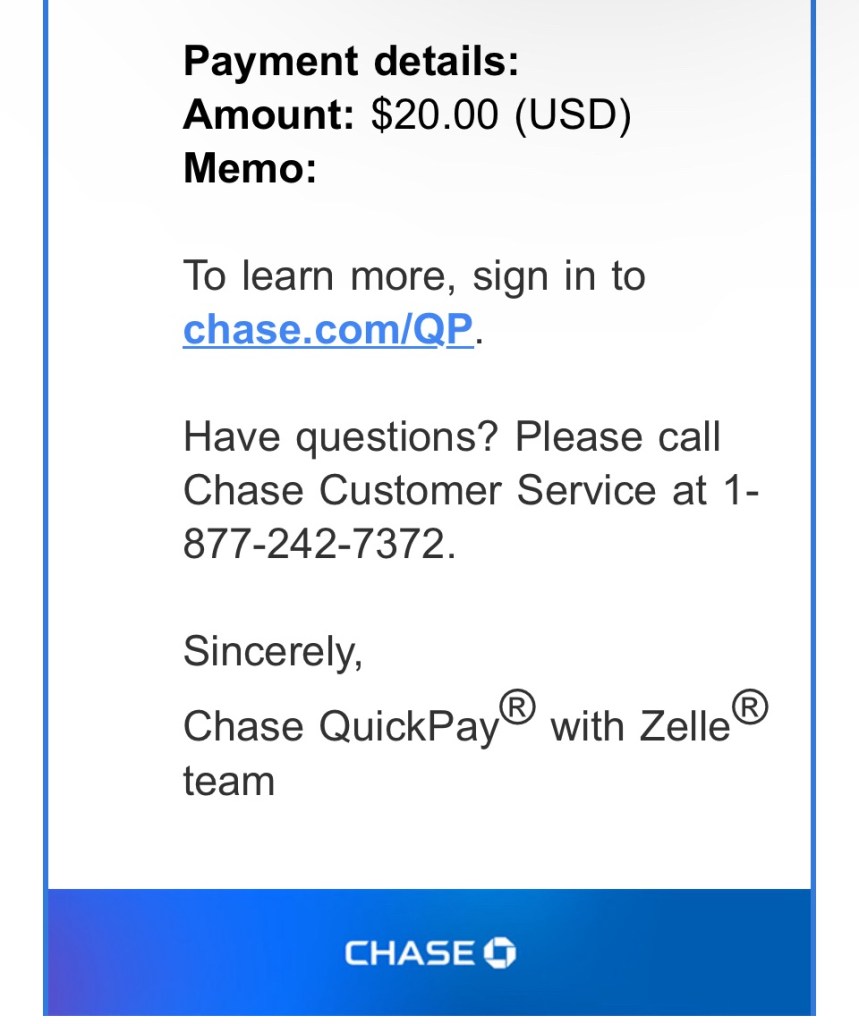The height and width of the screenshot is (1024, 859).
Task: Click the '(USD)' currency text
Action: pyautogui.click(x=572, y=116)
